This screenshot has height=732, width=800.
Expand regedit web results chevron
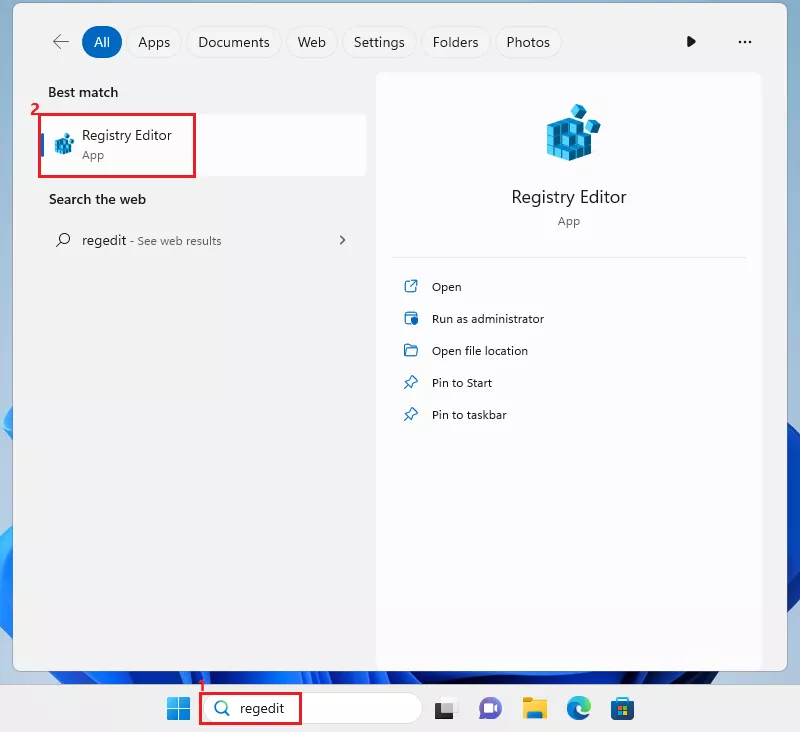tap(342, 240)
